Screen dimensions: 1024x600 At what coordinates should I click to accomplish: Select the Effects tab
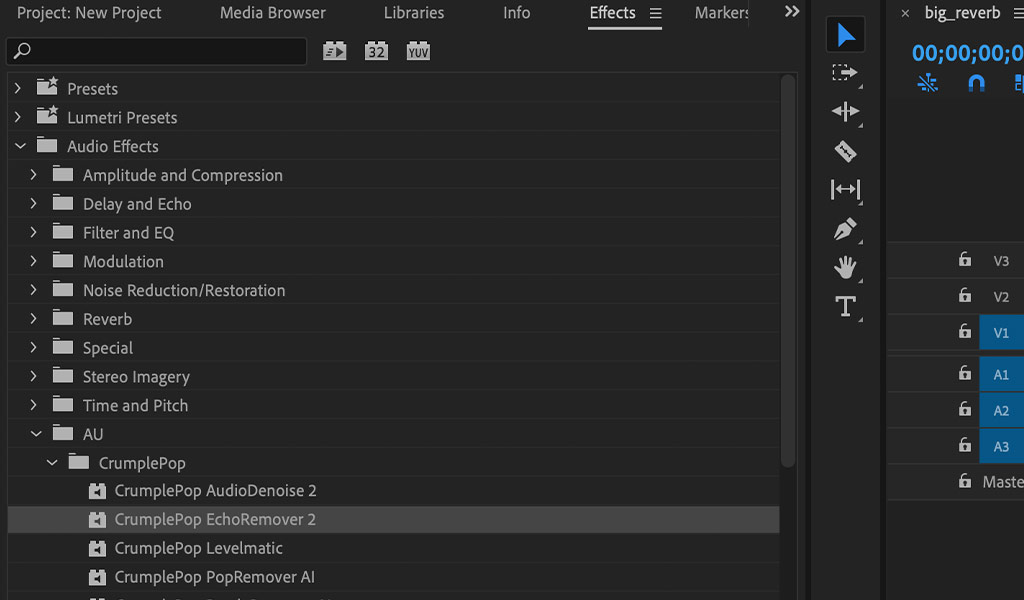[x=612, y=12]
